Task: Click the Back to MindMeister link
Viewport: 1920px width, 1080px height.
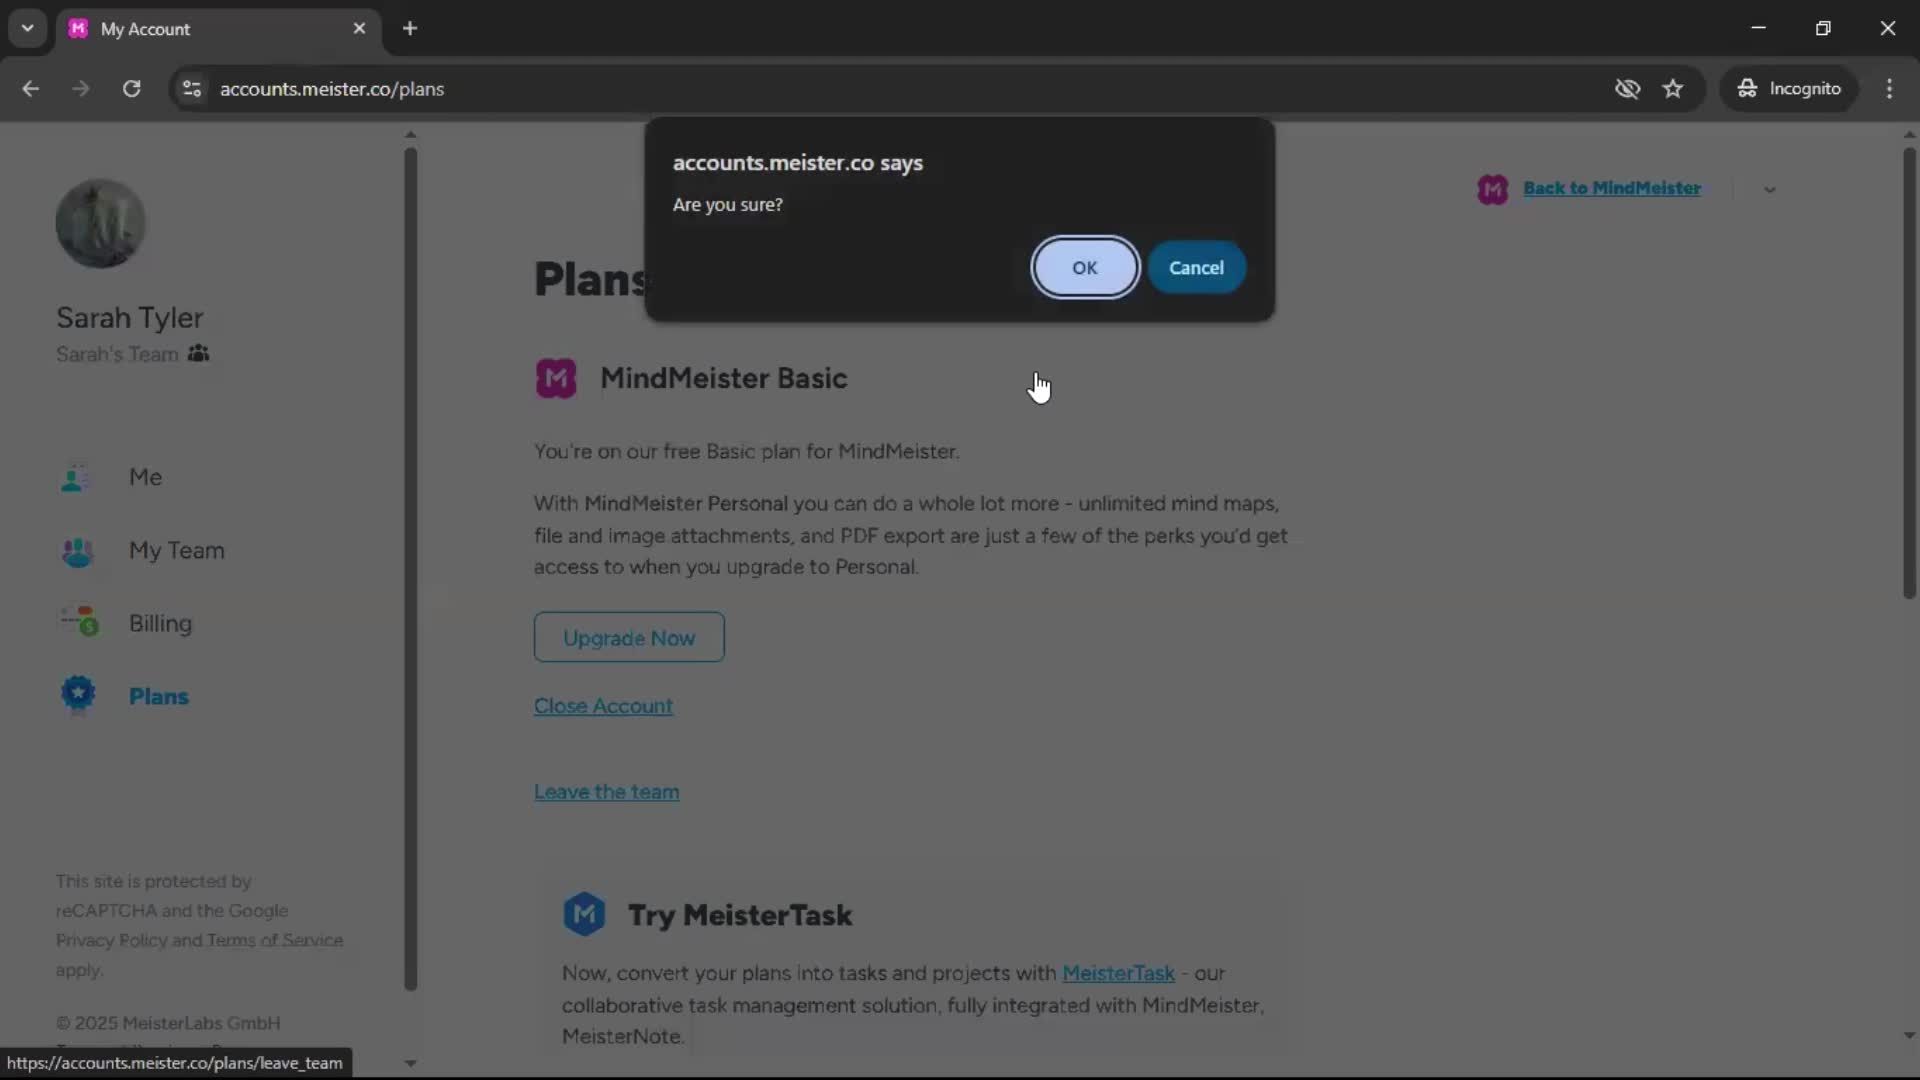Action: tap(1611, 188)
